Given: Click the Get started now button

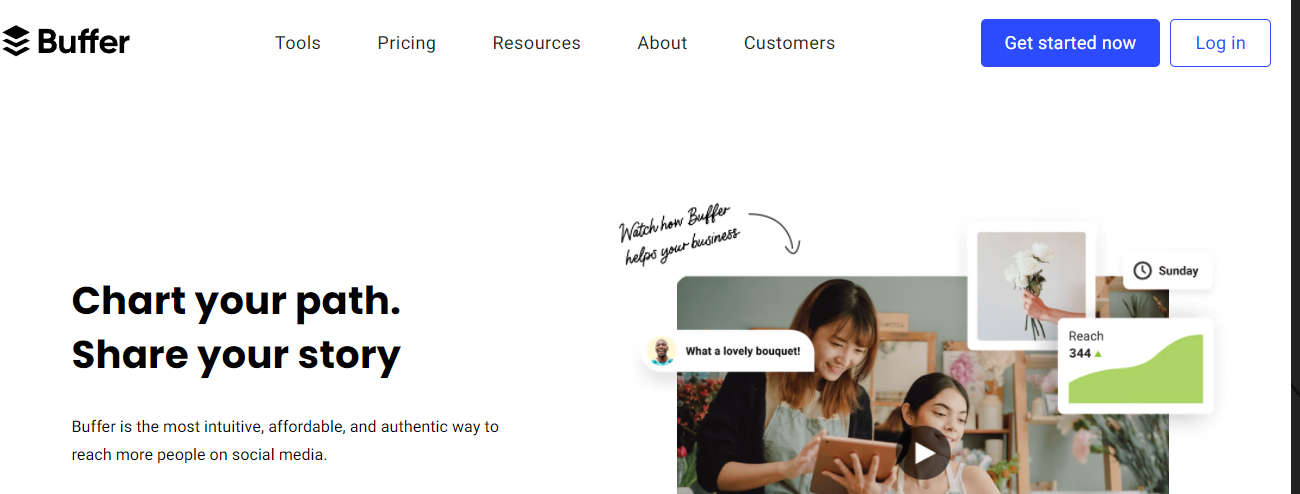Looking at the screenshot, I should 1070,43.
